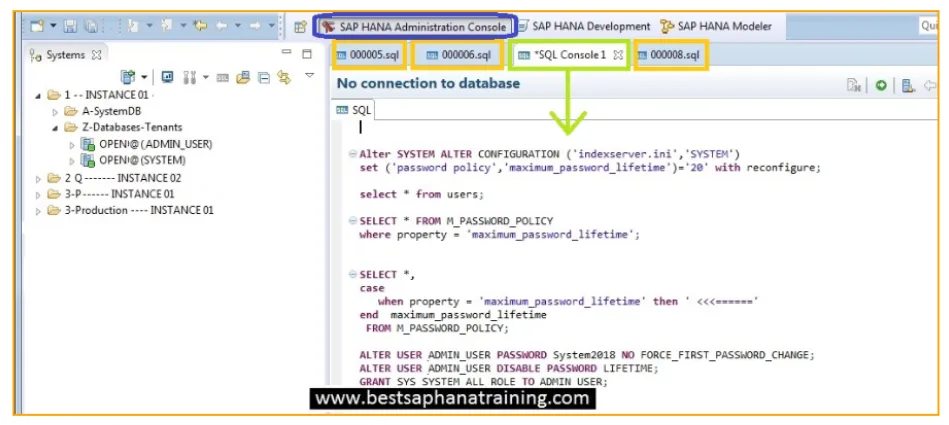Expand the (ADMIN_USER) system node
Viewport: 949px width, 425px height.
pos(72,144)
